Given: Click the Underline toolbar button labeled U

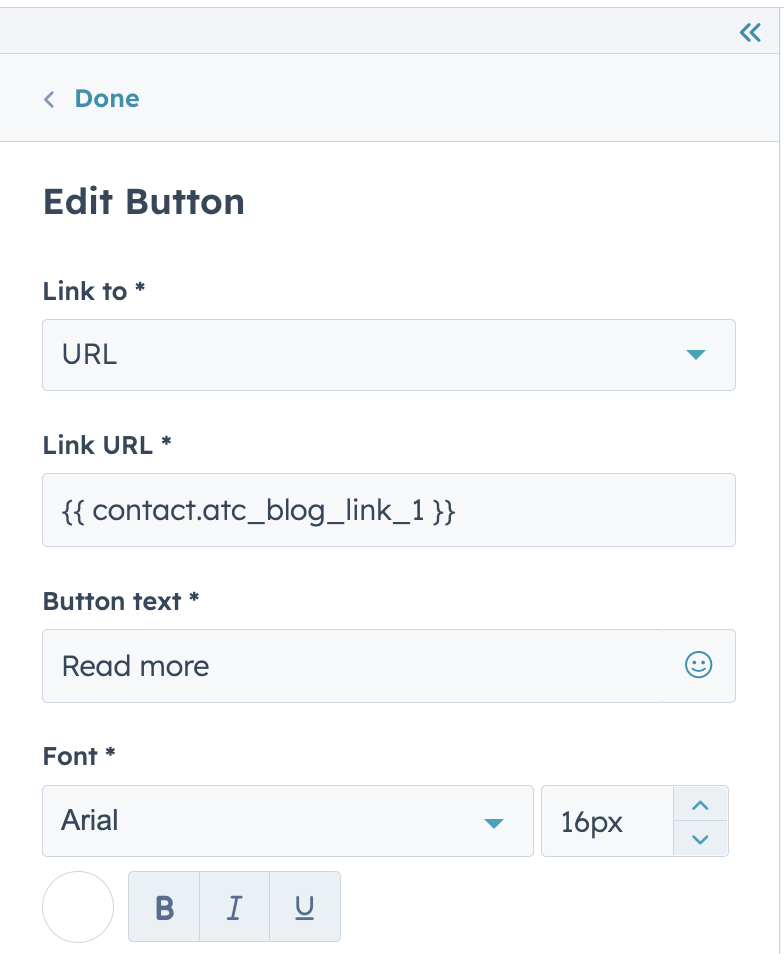Looking at the screenshot, I should (303, 906).
